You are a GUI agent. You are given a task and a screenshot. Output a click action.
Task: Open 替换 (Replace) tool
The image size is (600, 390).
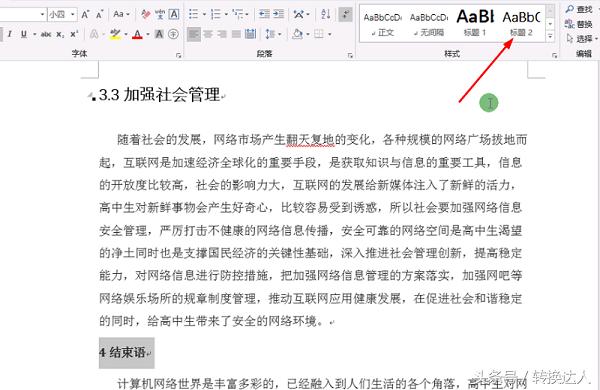point(579,24)
